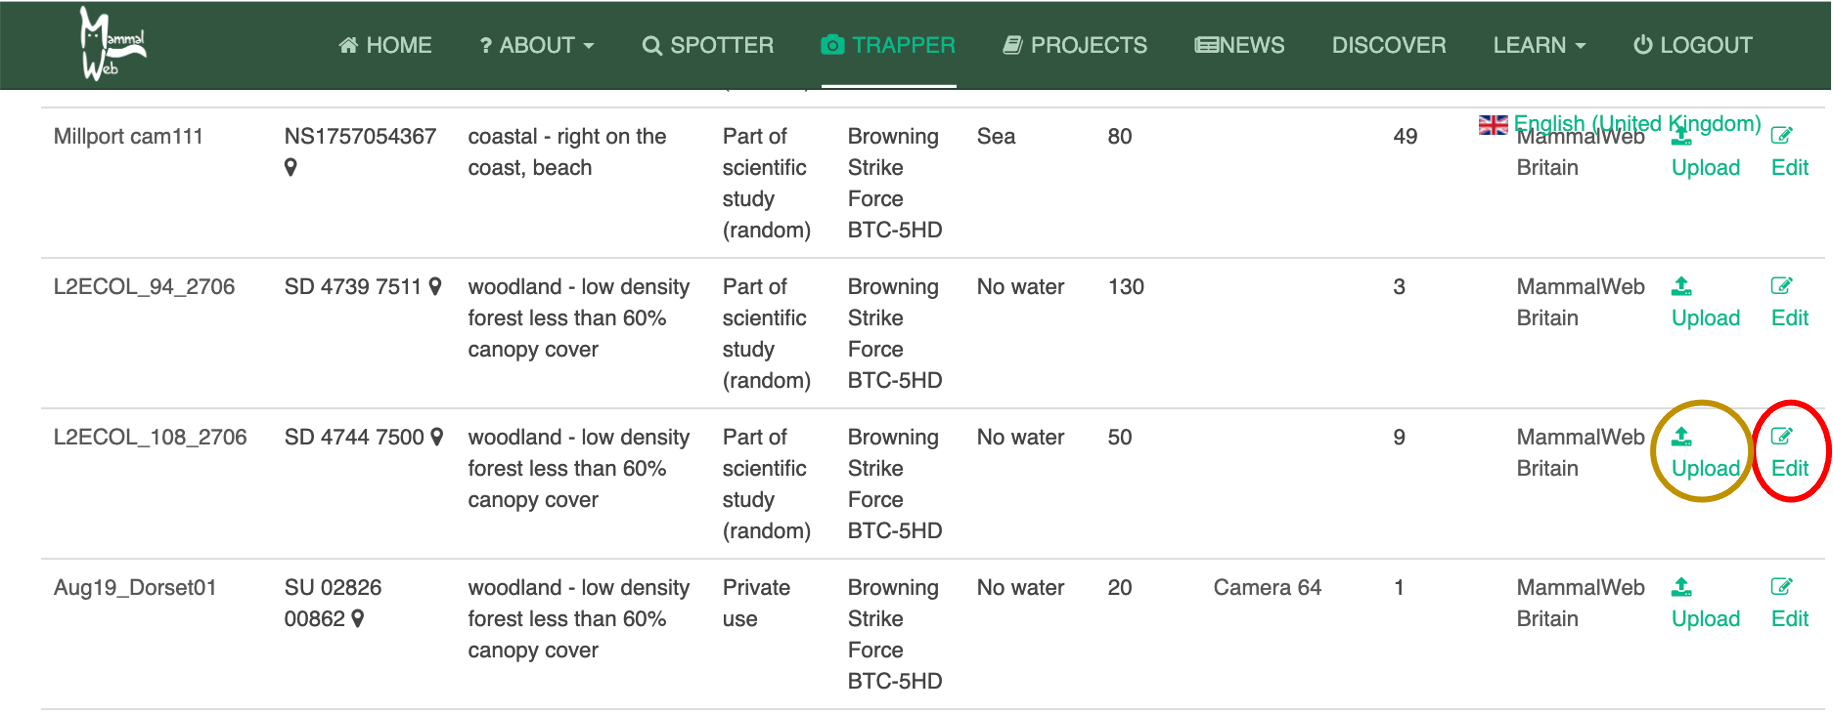Click edit pencil icon for Aug19_Dorset01
1833x716 pixels.
1781,587
